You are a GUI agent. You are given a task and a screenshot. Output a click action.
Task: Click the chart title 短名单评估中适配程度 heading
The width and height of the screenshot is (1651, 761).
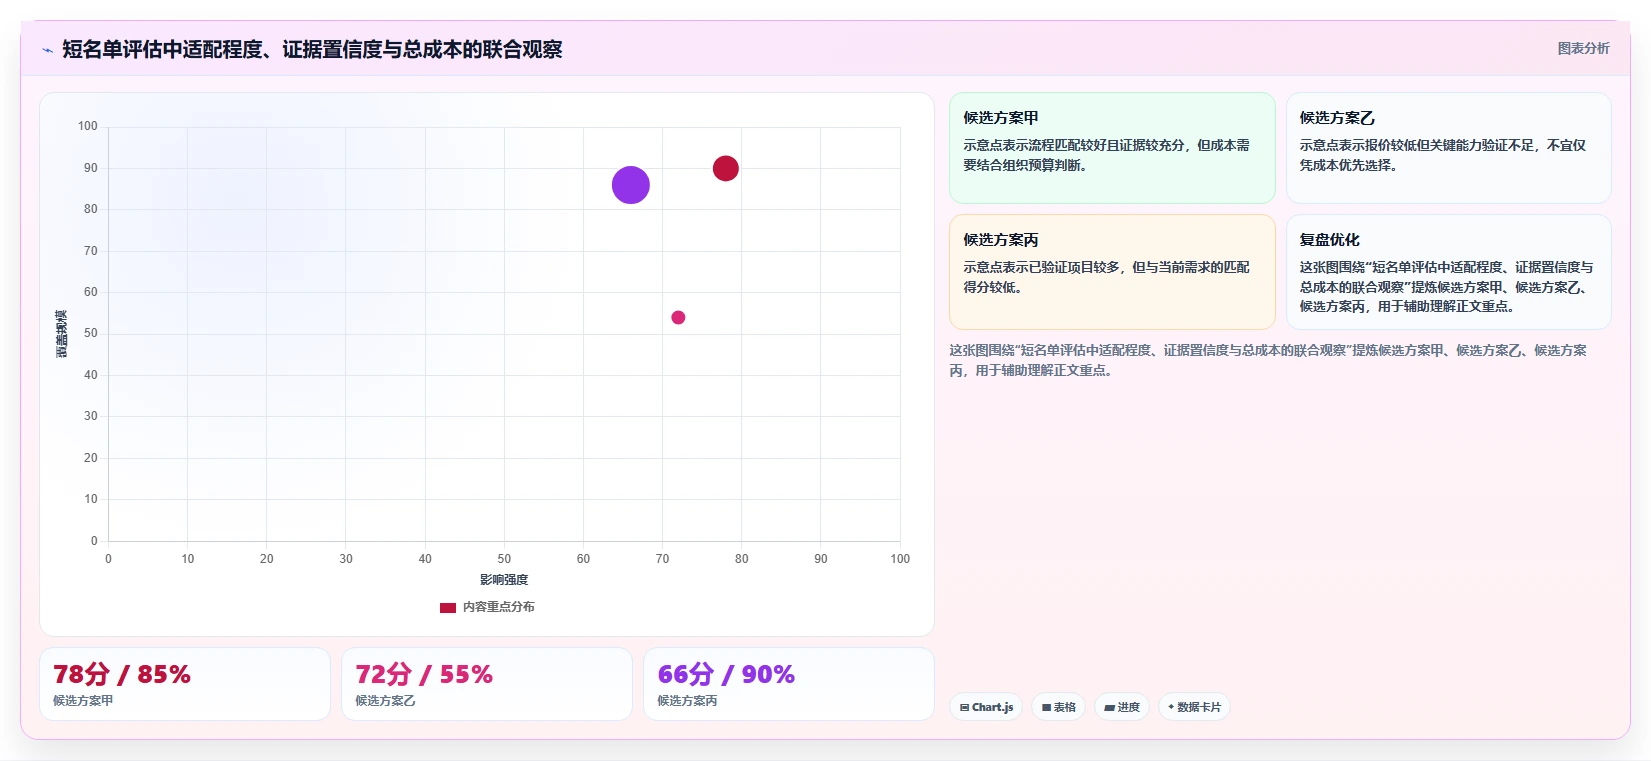[312, 49]
